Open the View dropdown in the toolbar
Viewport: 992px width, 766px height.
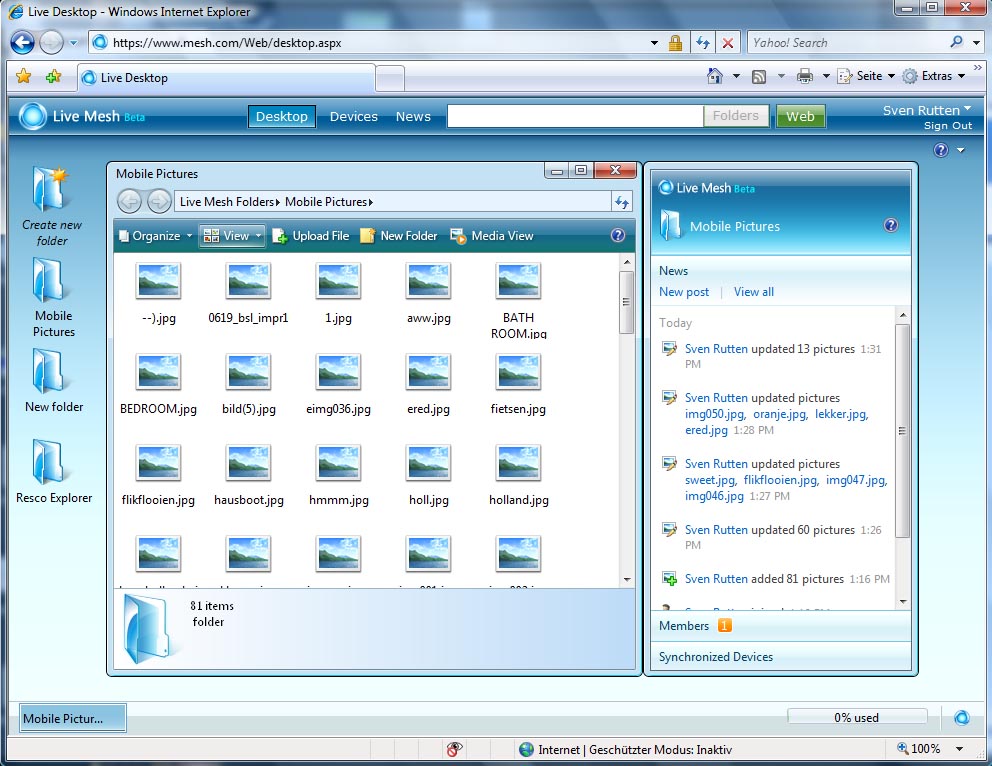coord(232,236)
